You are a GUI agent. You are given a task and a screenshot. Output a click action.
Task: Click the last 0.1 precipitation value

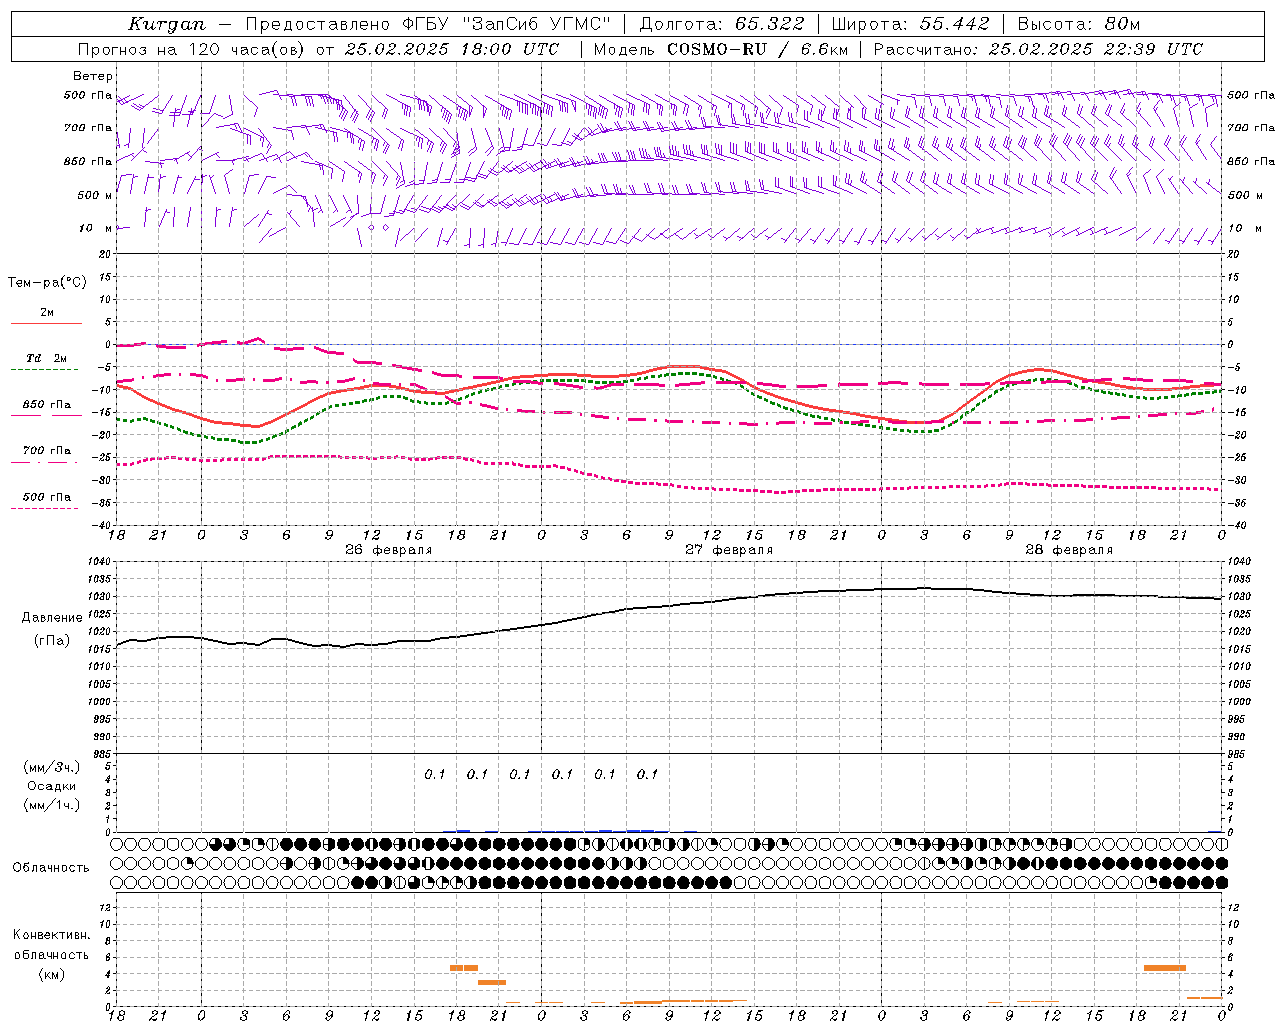tap(648, 775)
